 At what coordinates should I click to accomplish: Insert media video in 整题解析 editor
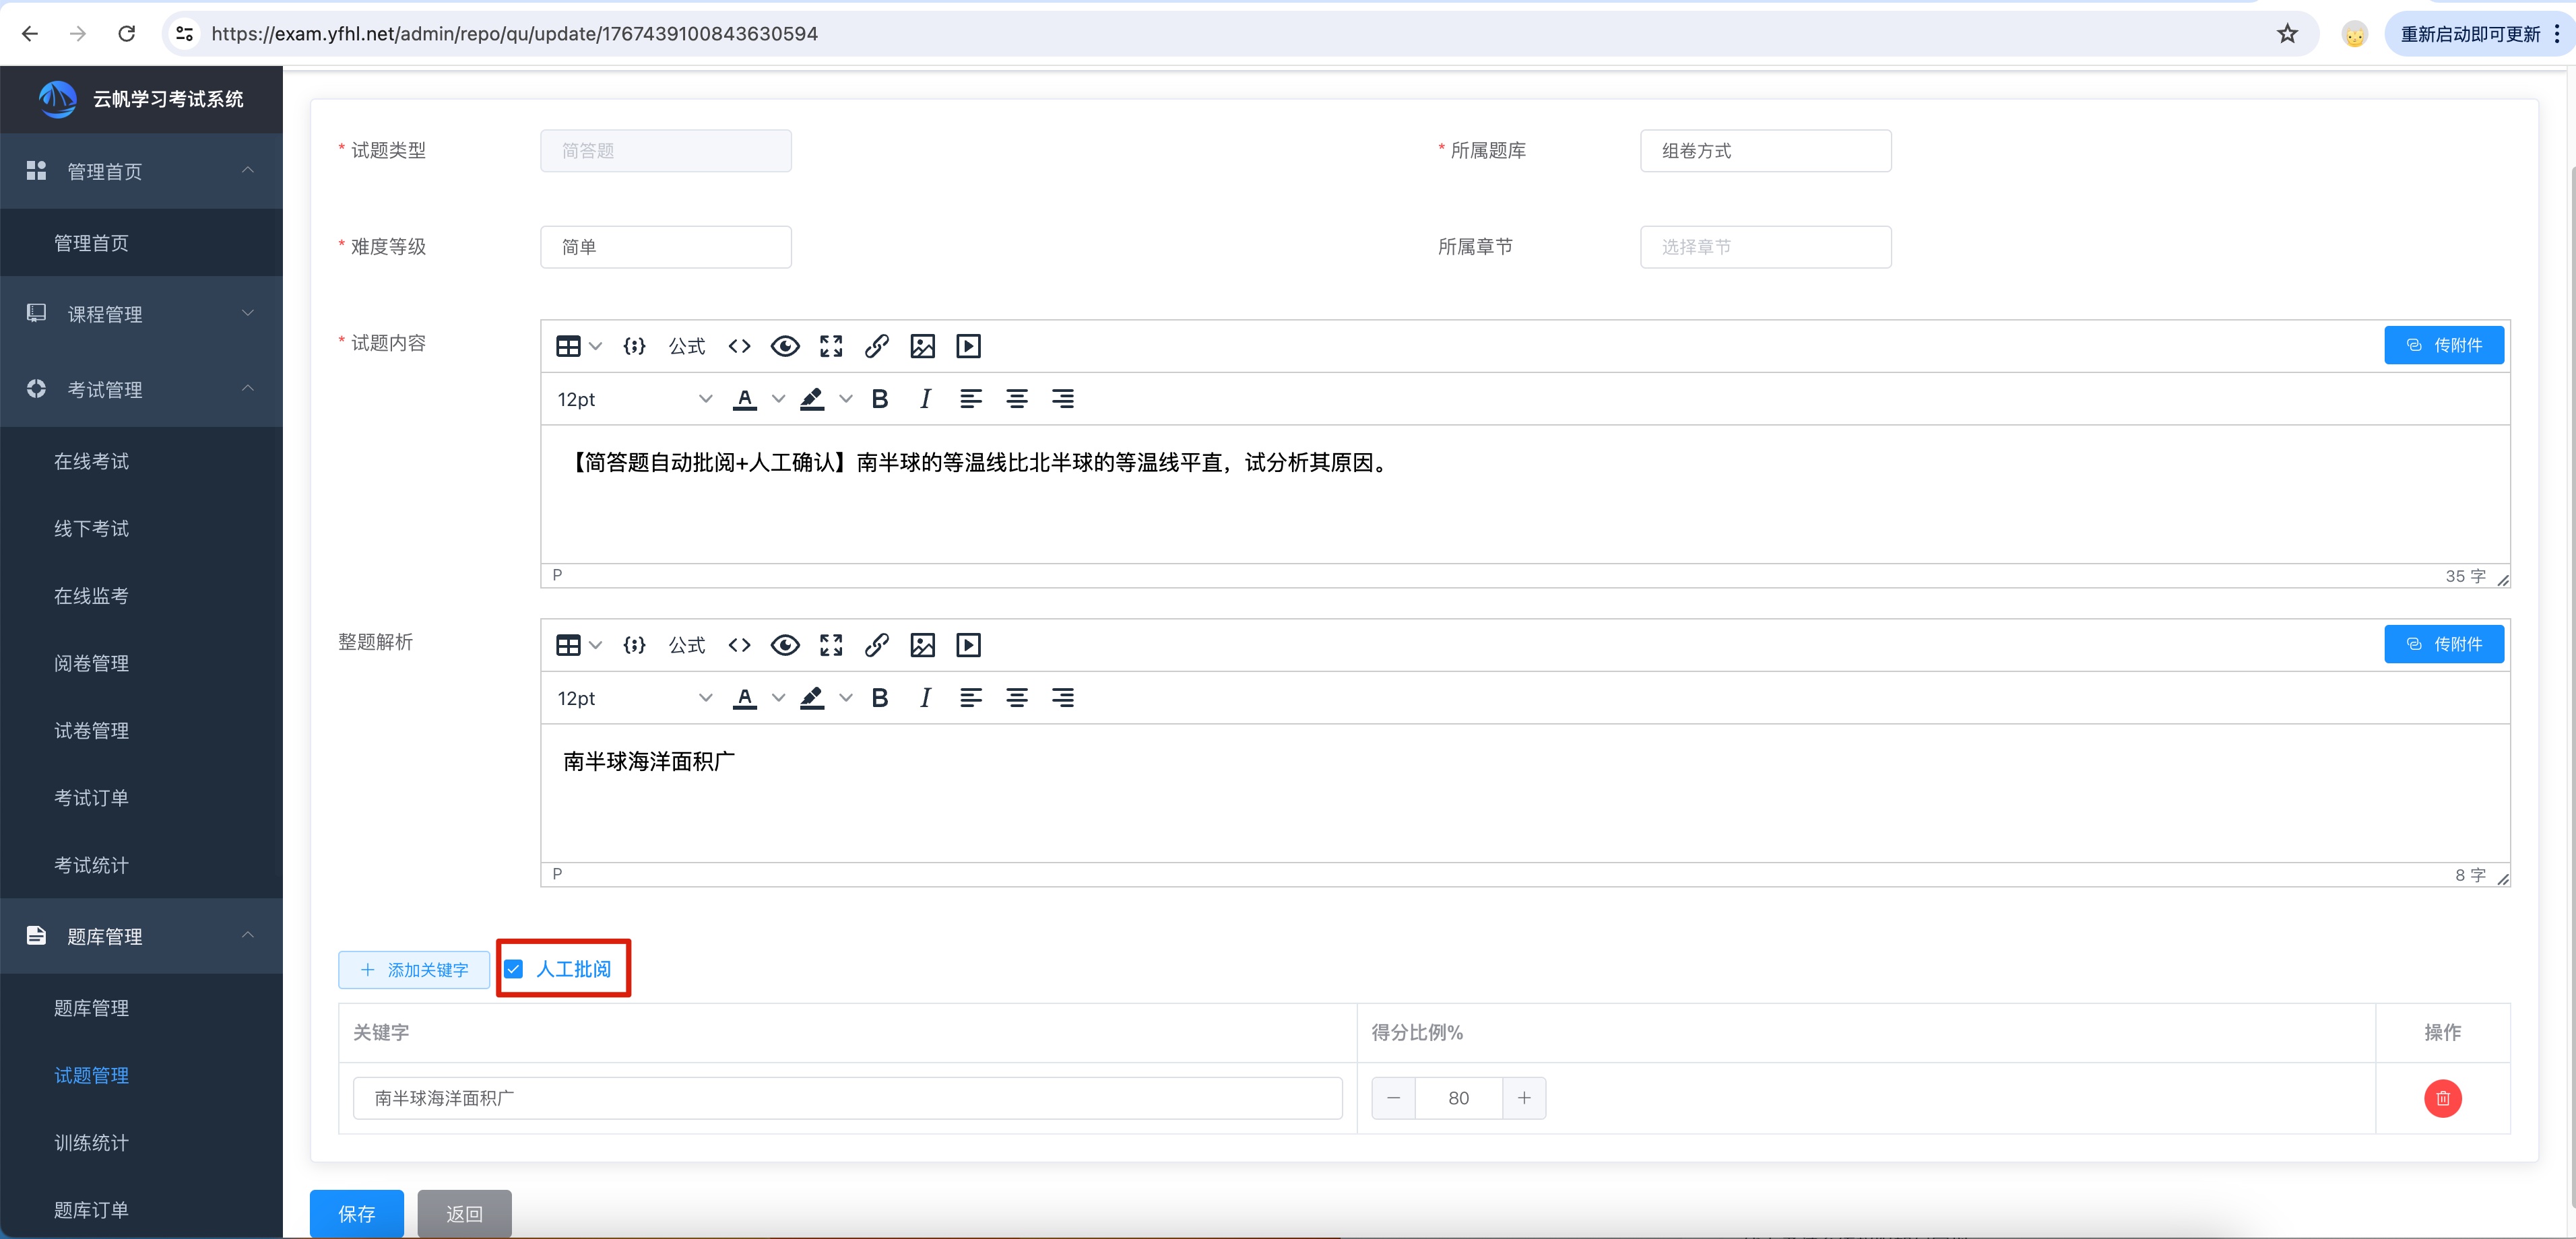coord(969,645)
